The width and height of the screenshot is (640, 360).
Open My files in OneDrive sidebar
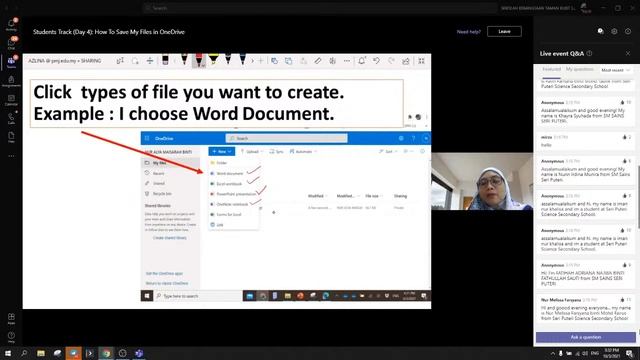(170, 163)
